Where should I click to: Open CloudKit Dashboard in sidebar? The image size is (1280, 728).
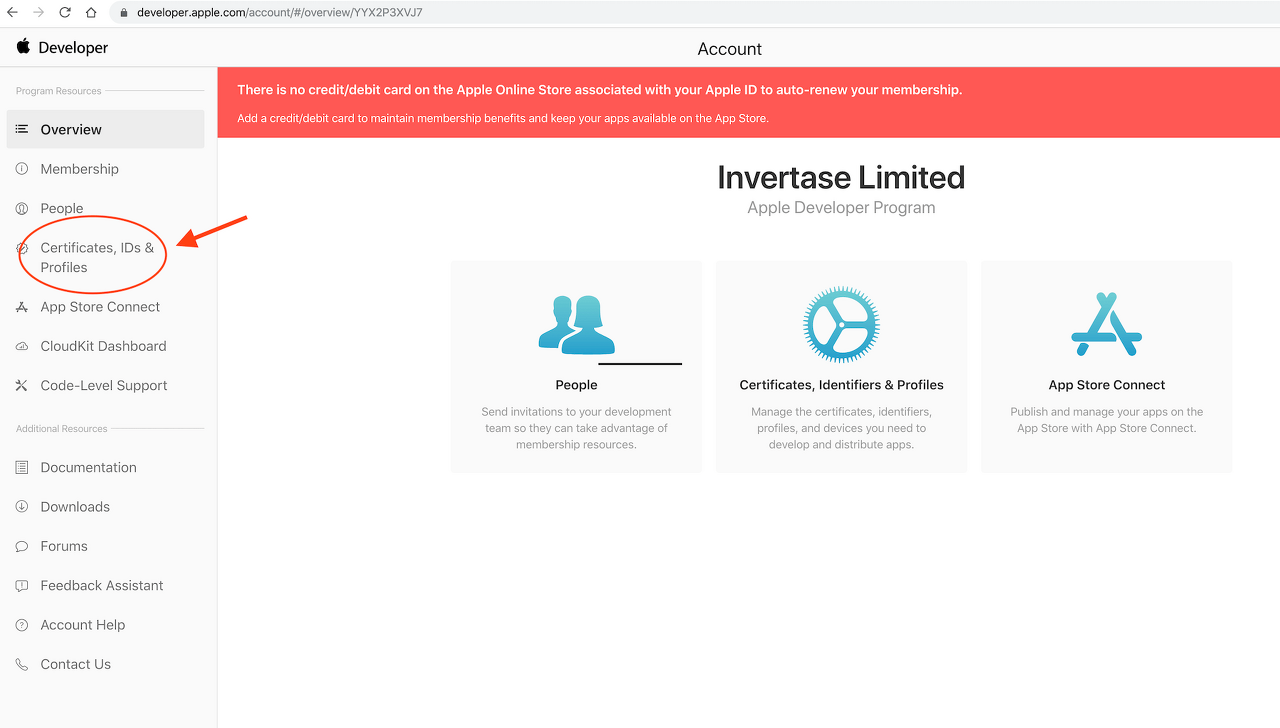(x=103, y=346)
